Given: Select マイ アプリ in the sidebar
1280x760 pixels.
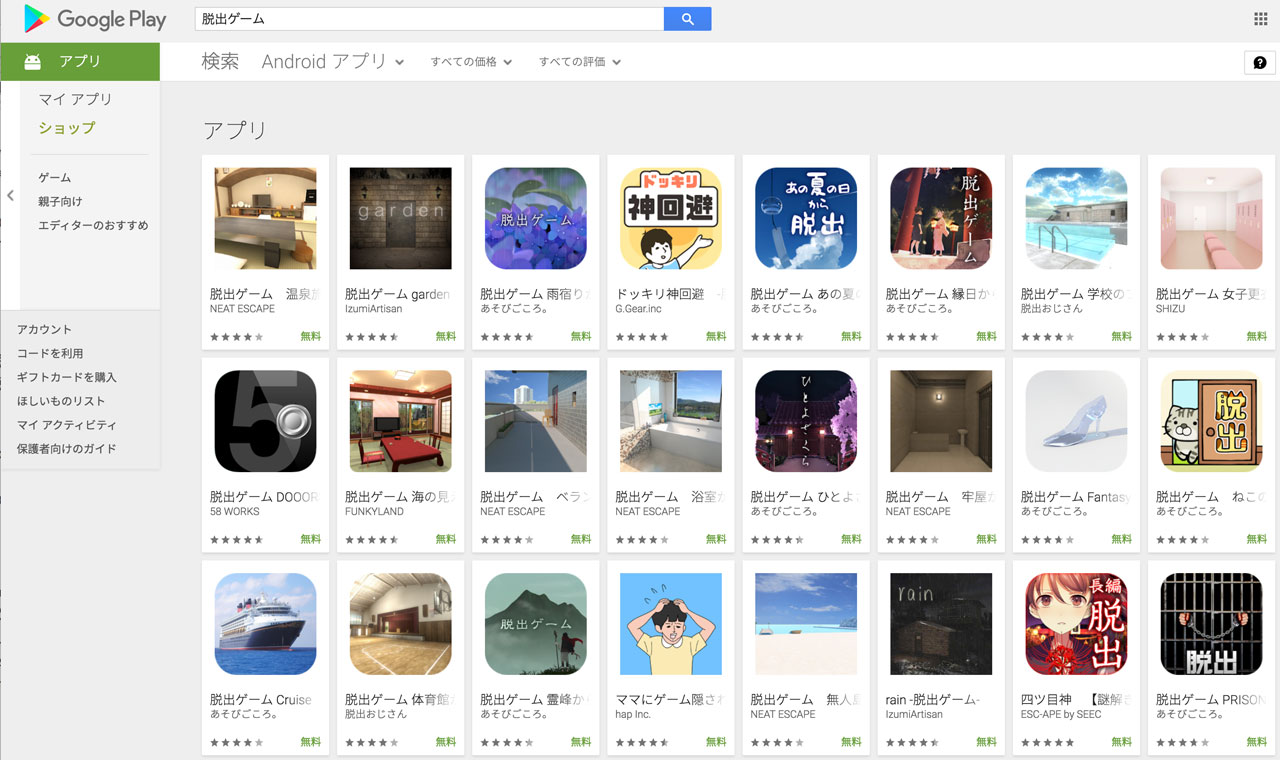Looking at the screenshot, I should tap(76, 99).
